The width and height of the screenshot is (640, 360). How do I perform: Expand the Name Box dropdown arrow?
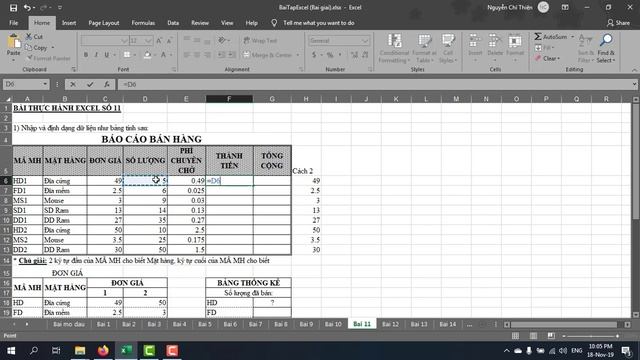[x=45, y=84]
